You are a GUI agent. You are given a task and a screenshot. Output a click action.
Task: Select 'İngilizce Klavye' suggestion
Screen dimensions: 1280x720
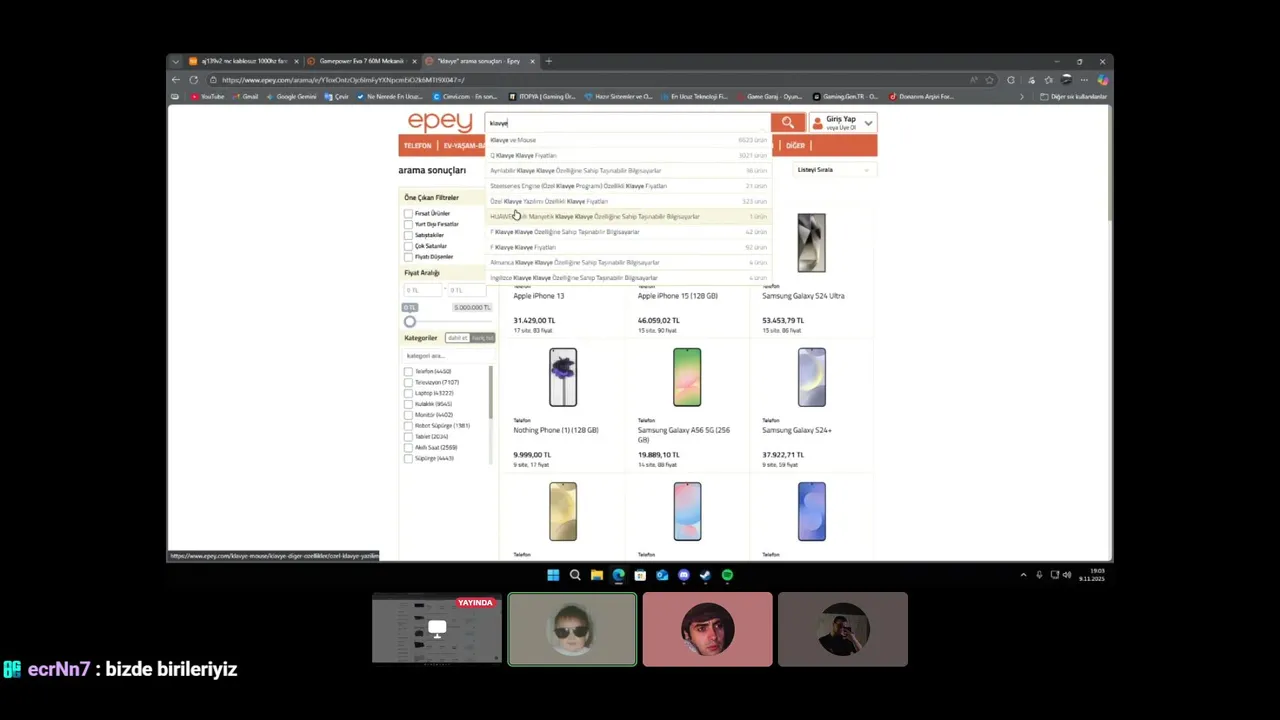628,278
